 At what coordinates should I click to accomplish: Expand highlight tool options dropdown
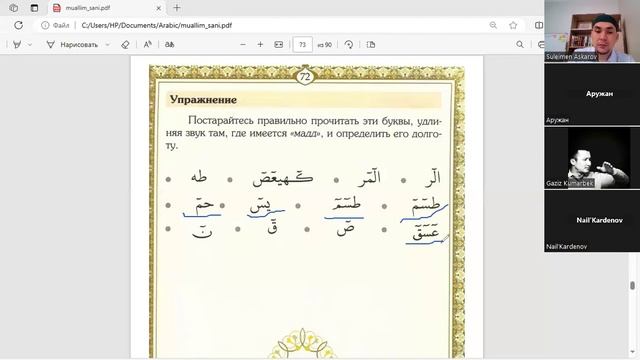[x=30, y=44]
